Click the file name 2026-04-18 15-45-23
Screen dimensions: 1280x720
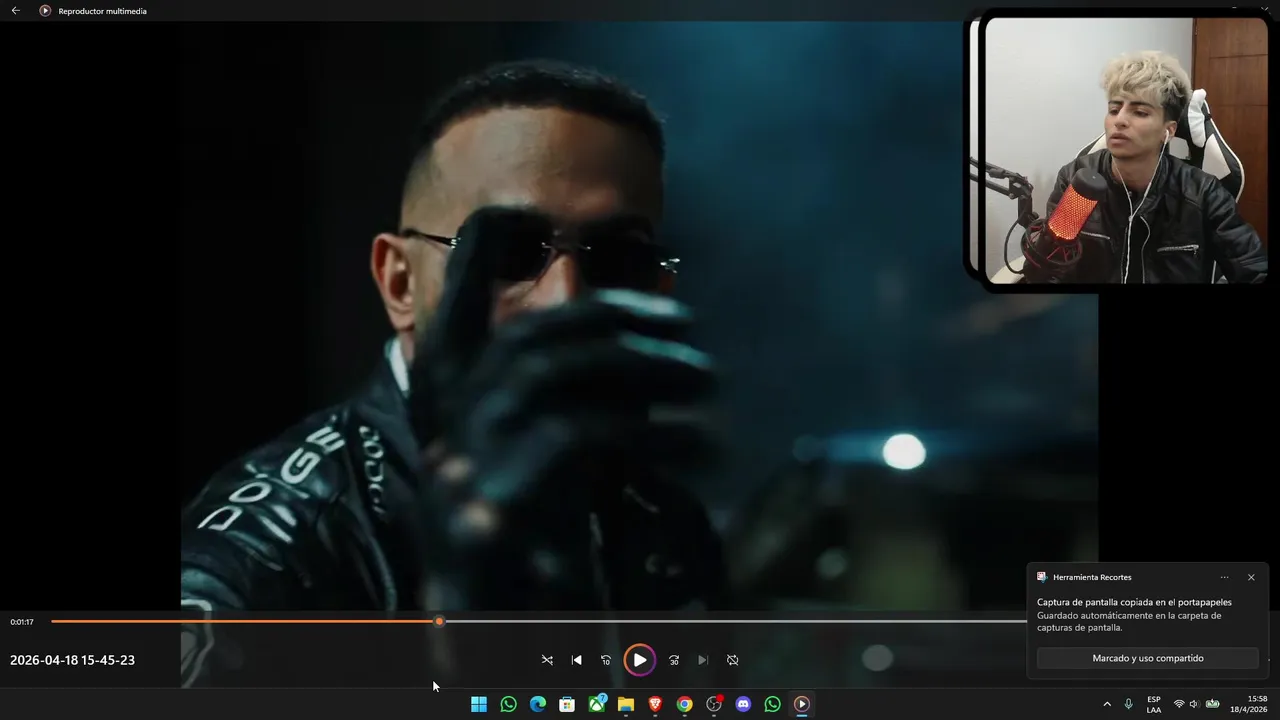(x=72, y=660)
